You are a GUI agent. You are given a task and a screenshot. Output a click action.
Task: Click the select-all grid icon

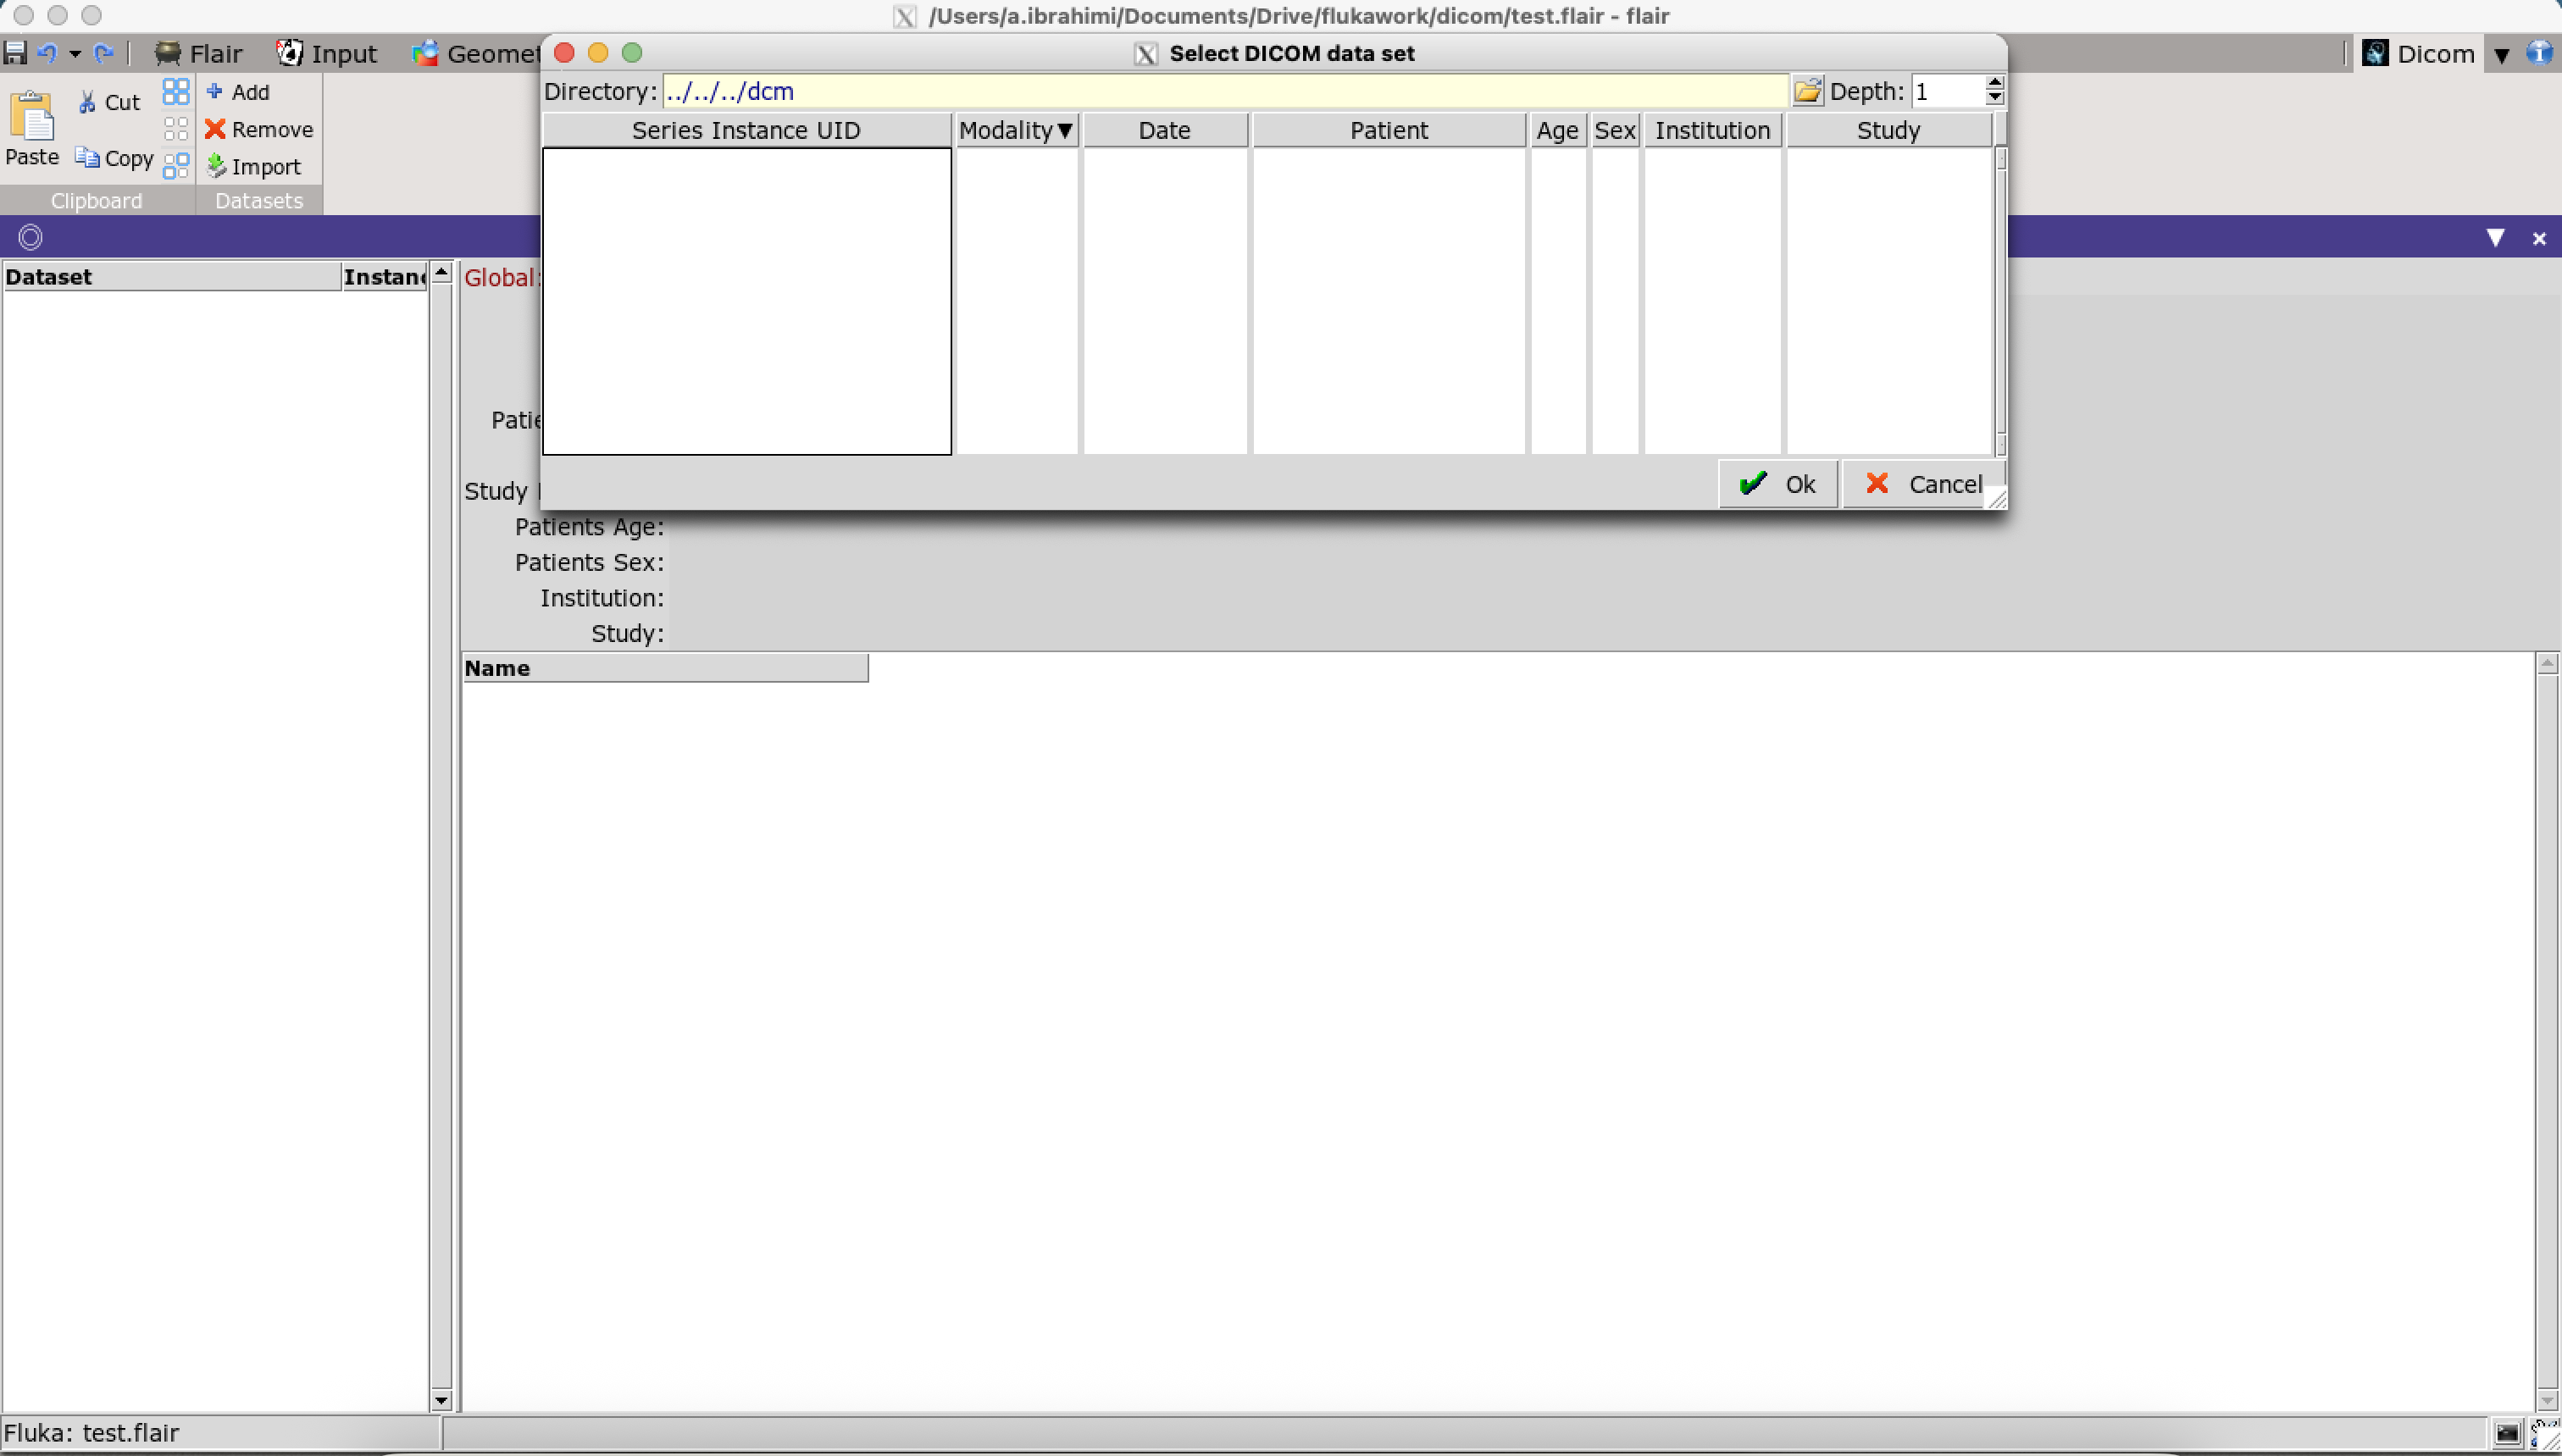[176, 92]
